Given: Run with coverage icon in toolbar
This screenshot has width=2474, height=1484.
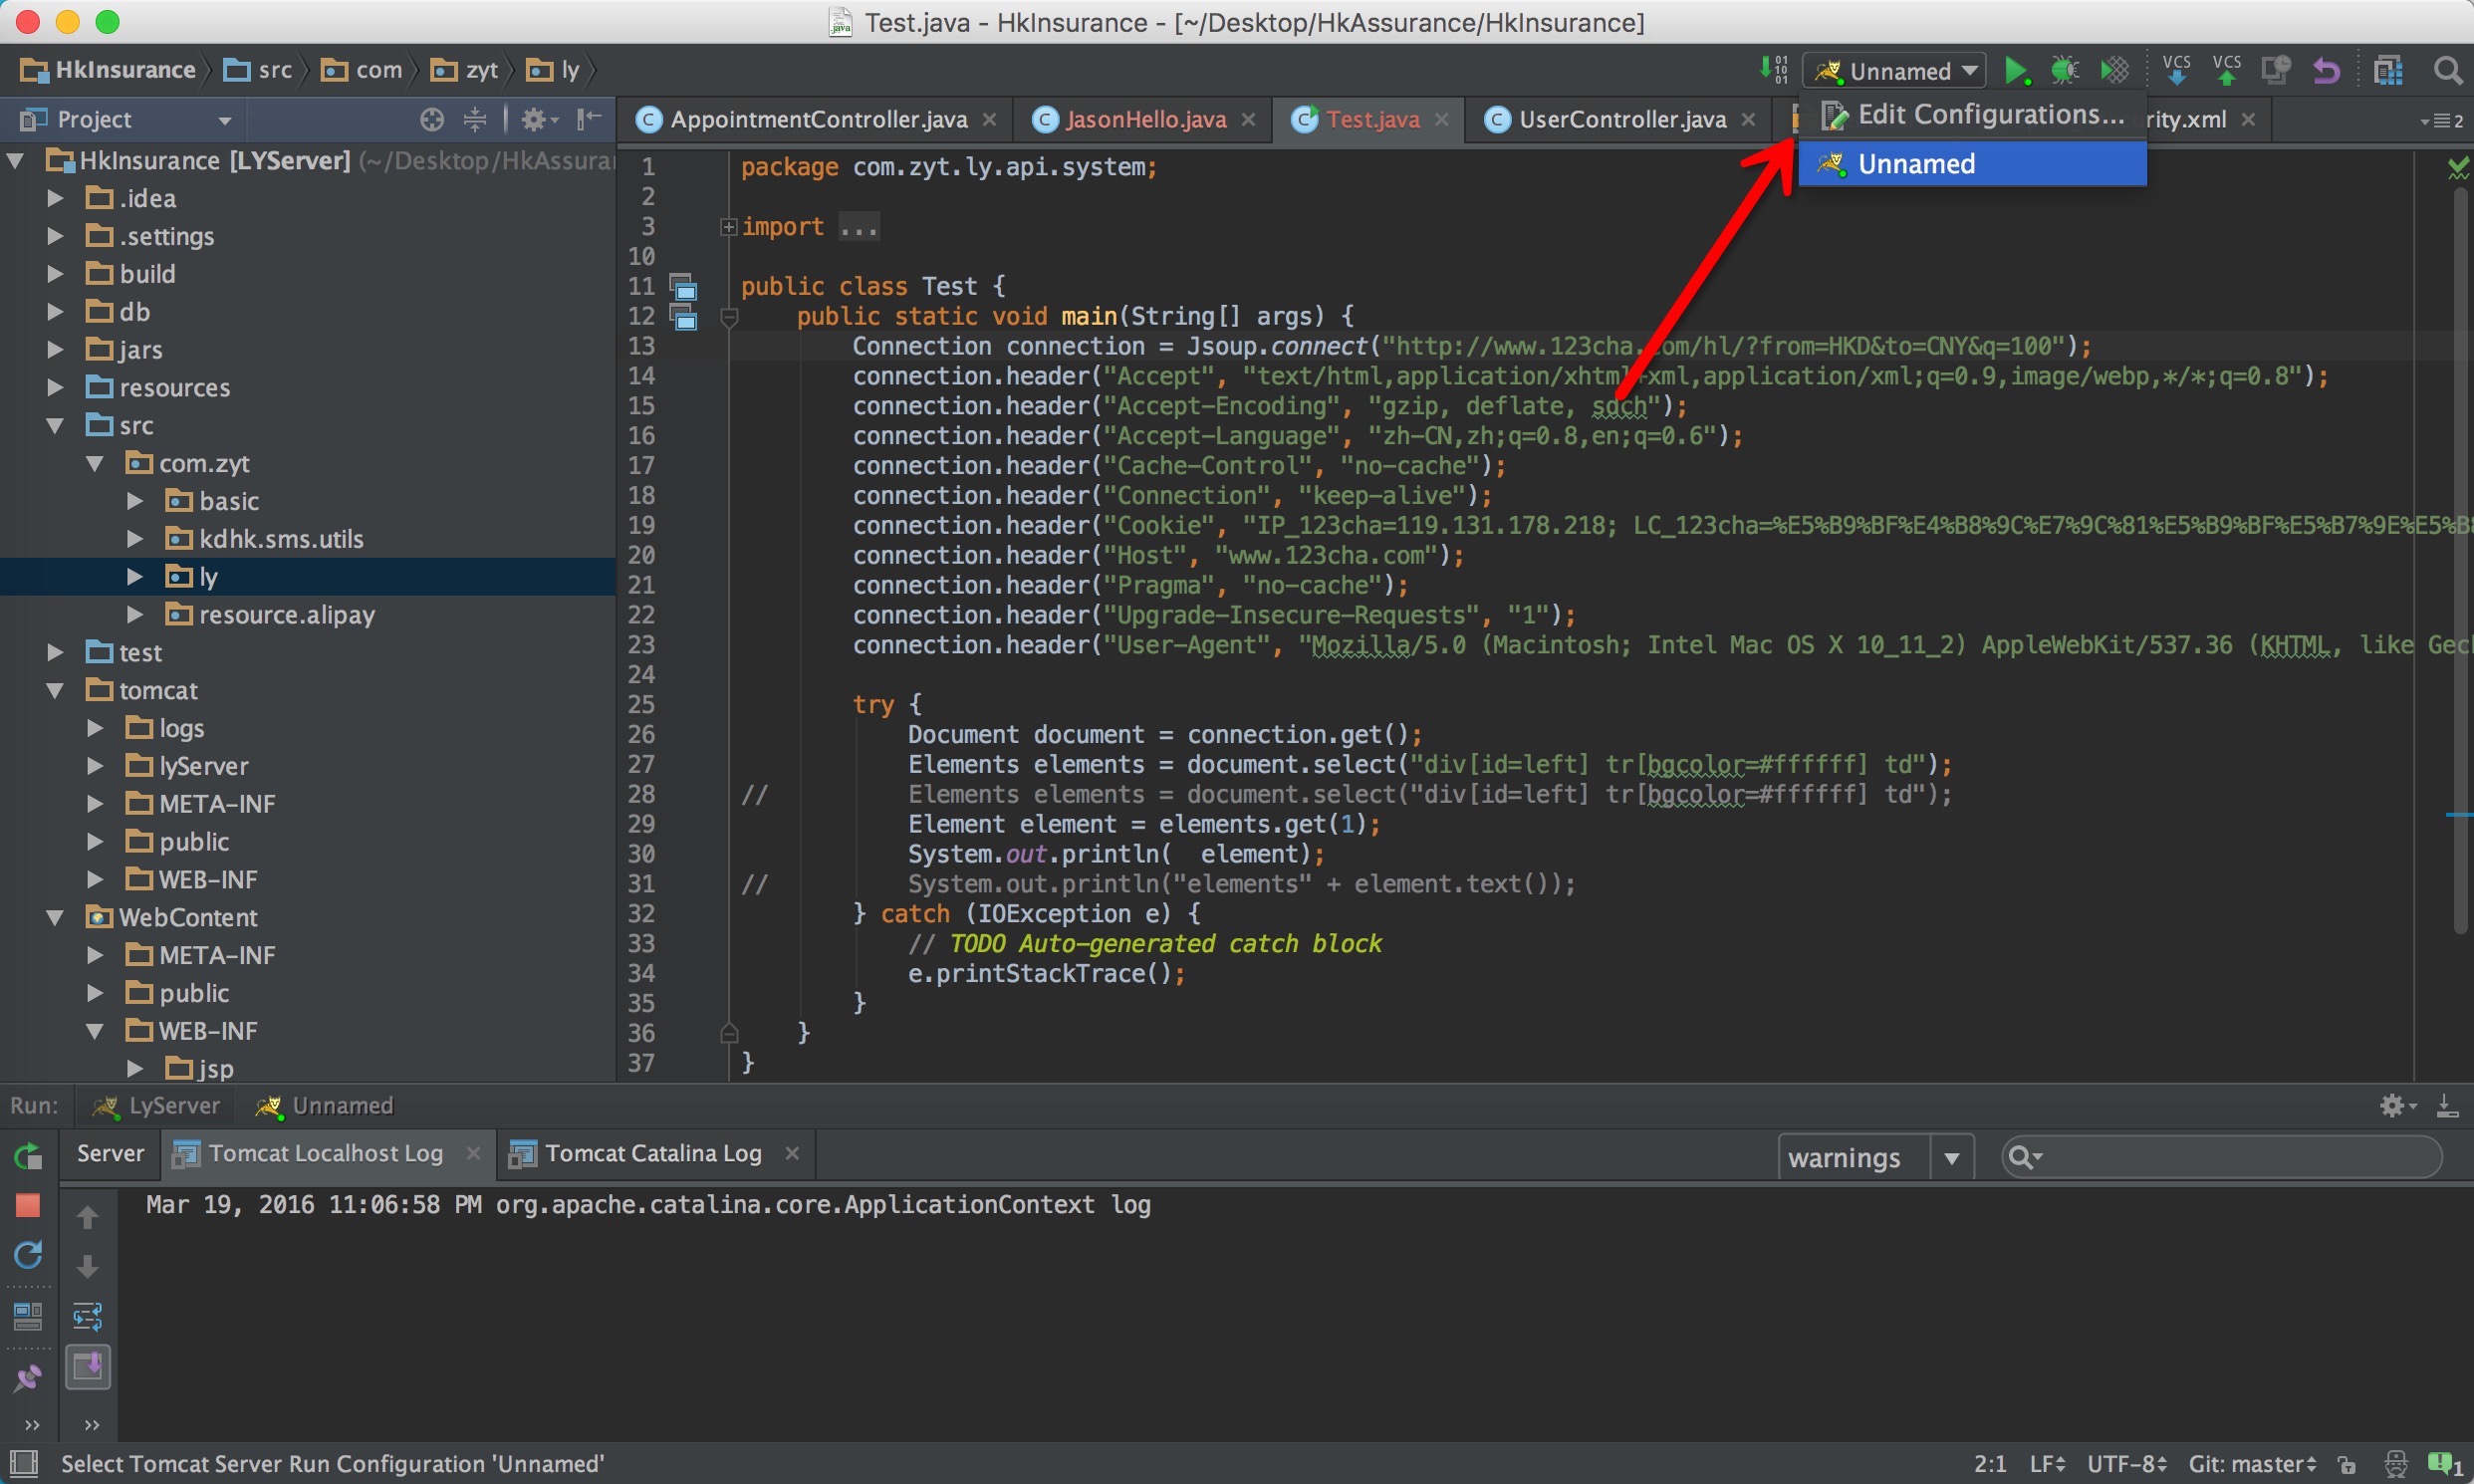Looking at the screenshot, I should pyautogui.click(x=2114, y=70).
